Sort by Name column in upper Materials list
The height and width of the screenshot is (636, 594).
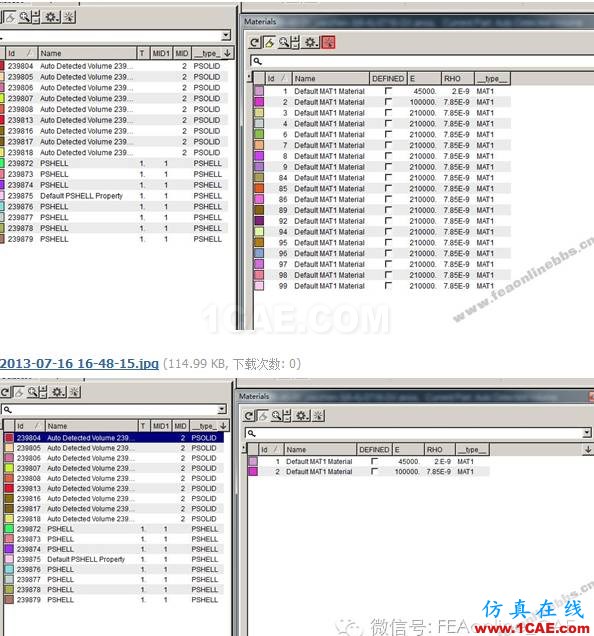(330, 78)
